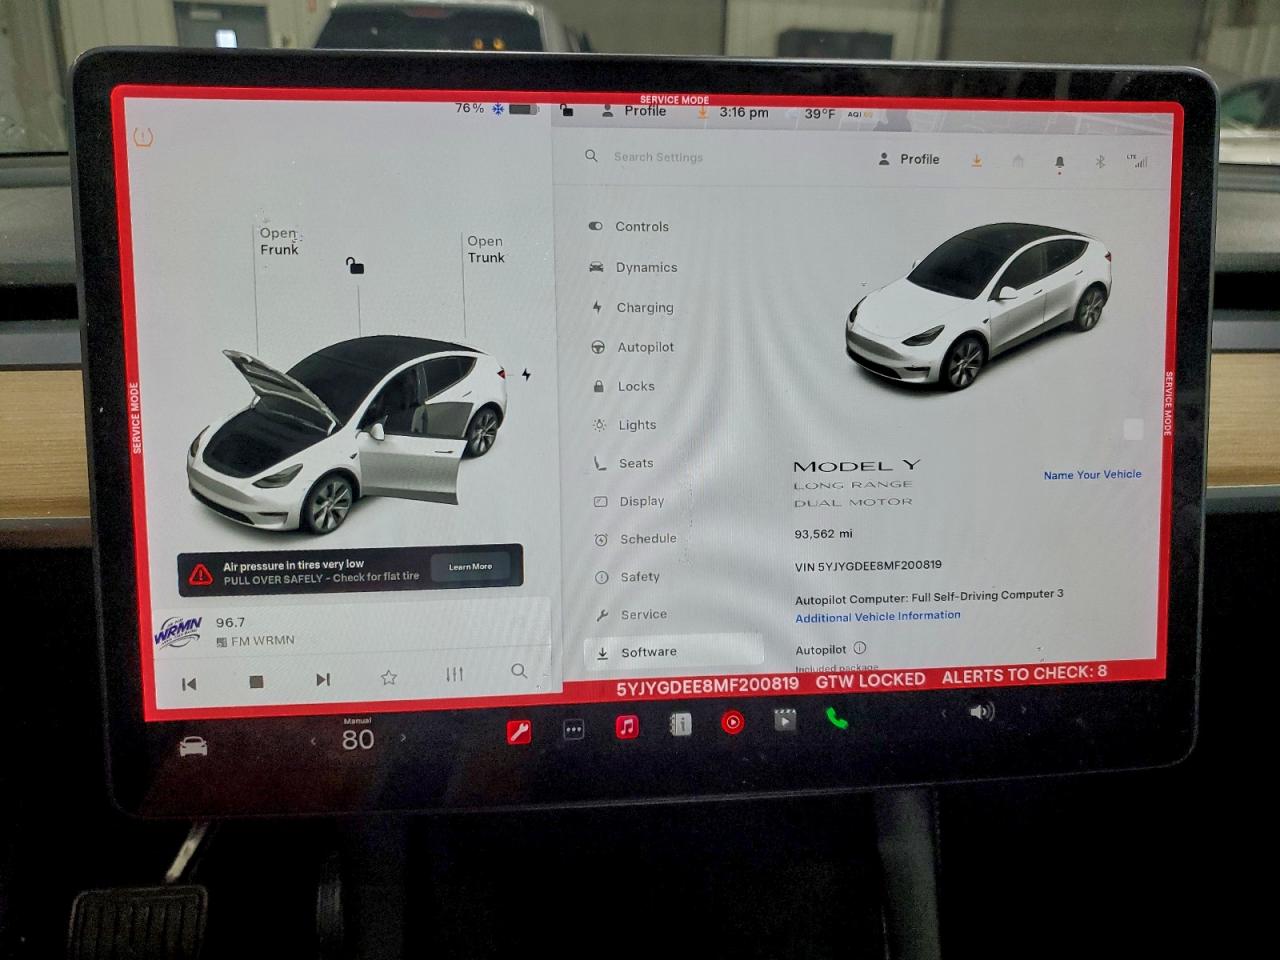Open the Theater video player icon
Image resolution: width=1280 pixels, height=960 pixels.
click(785, 719)
